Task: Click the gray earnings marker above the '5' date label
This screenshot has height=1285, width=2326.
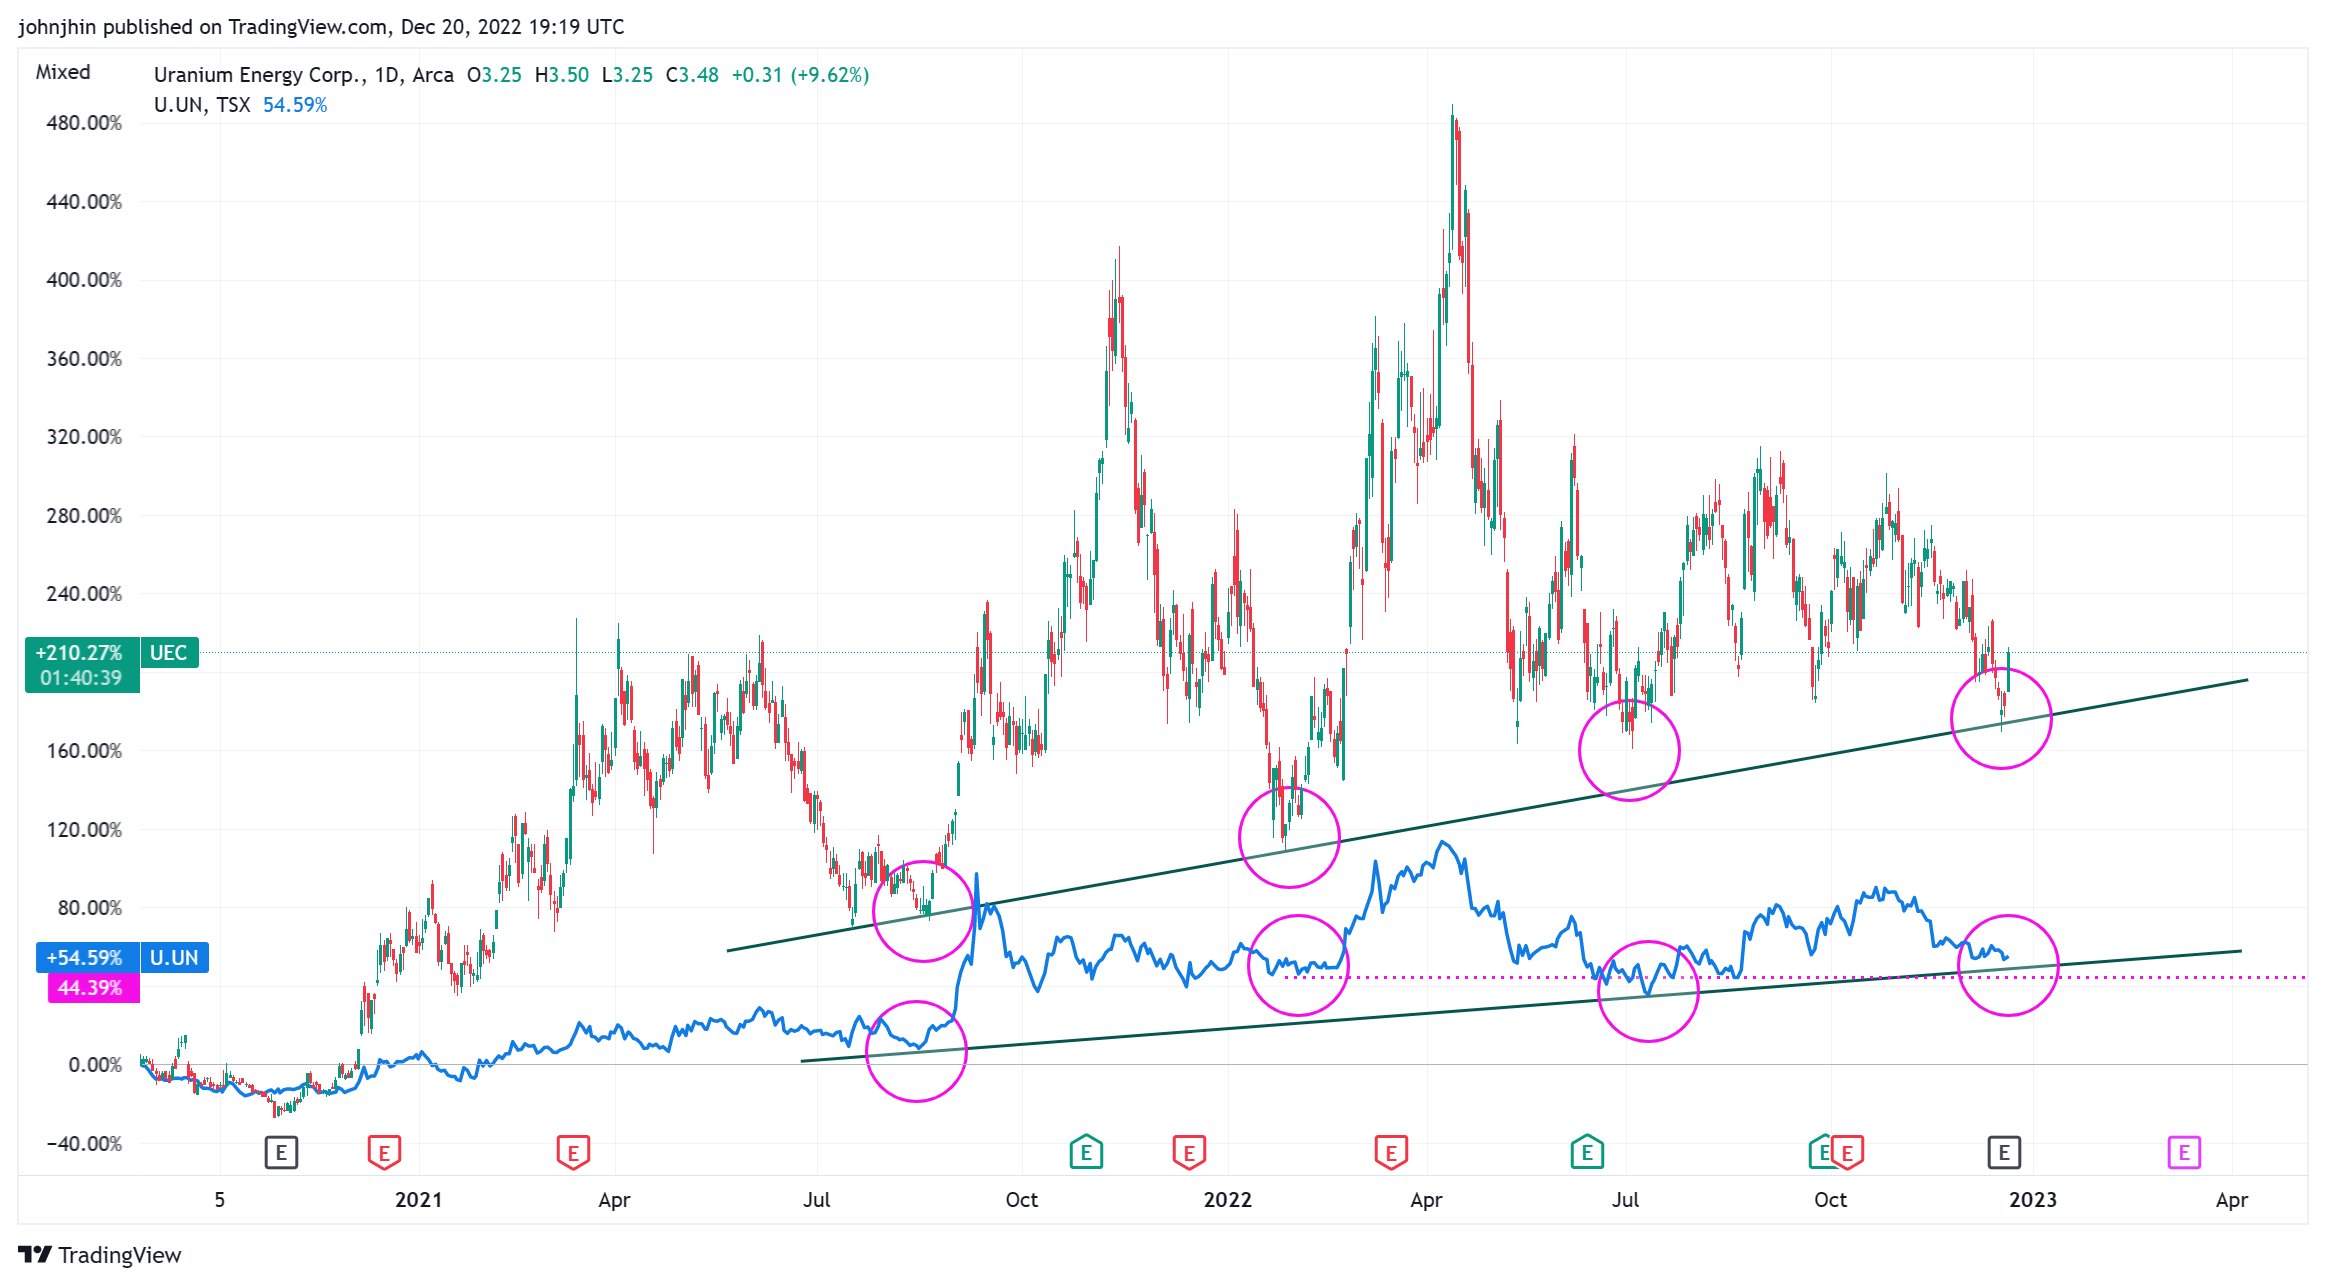Action: (281, 1152)
